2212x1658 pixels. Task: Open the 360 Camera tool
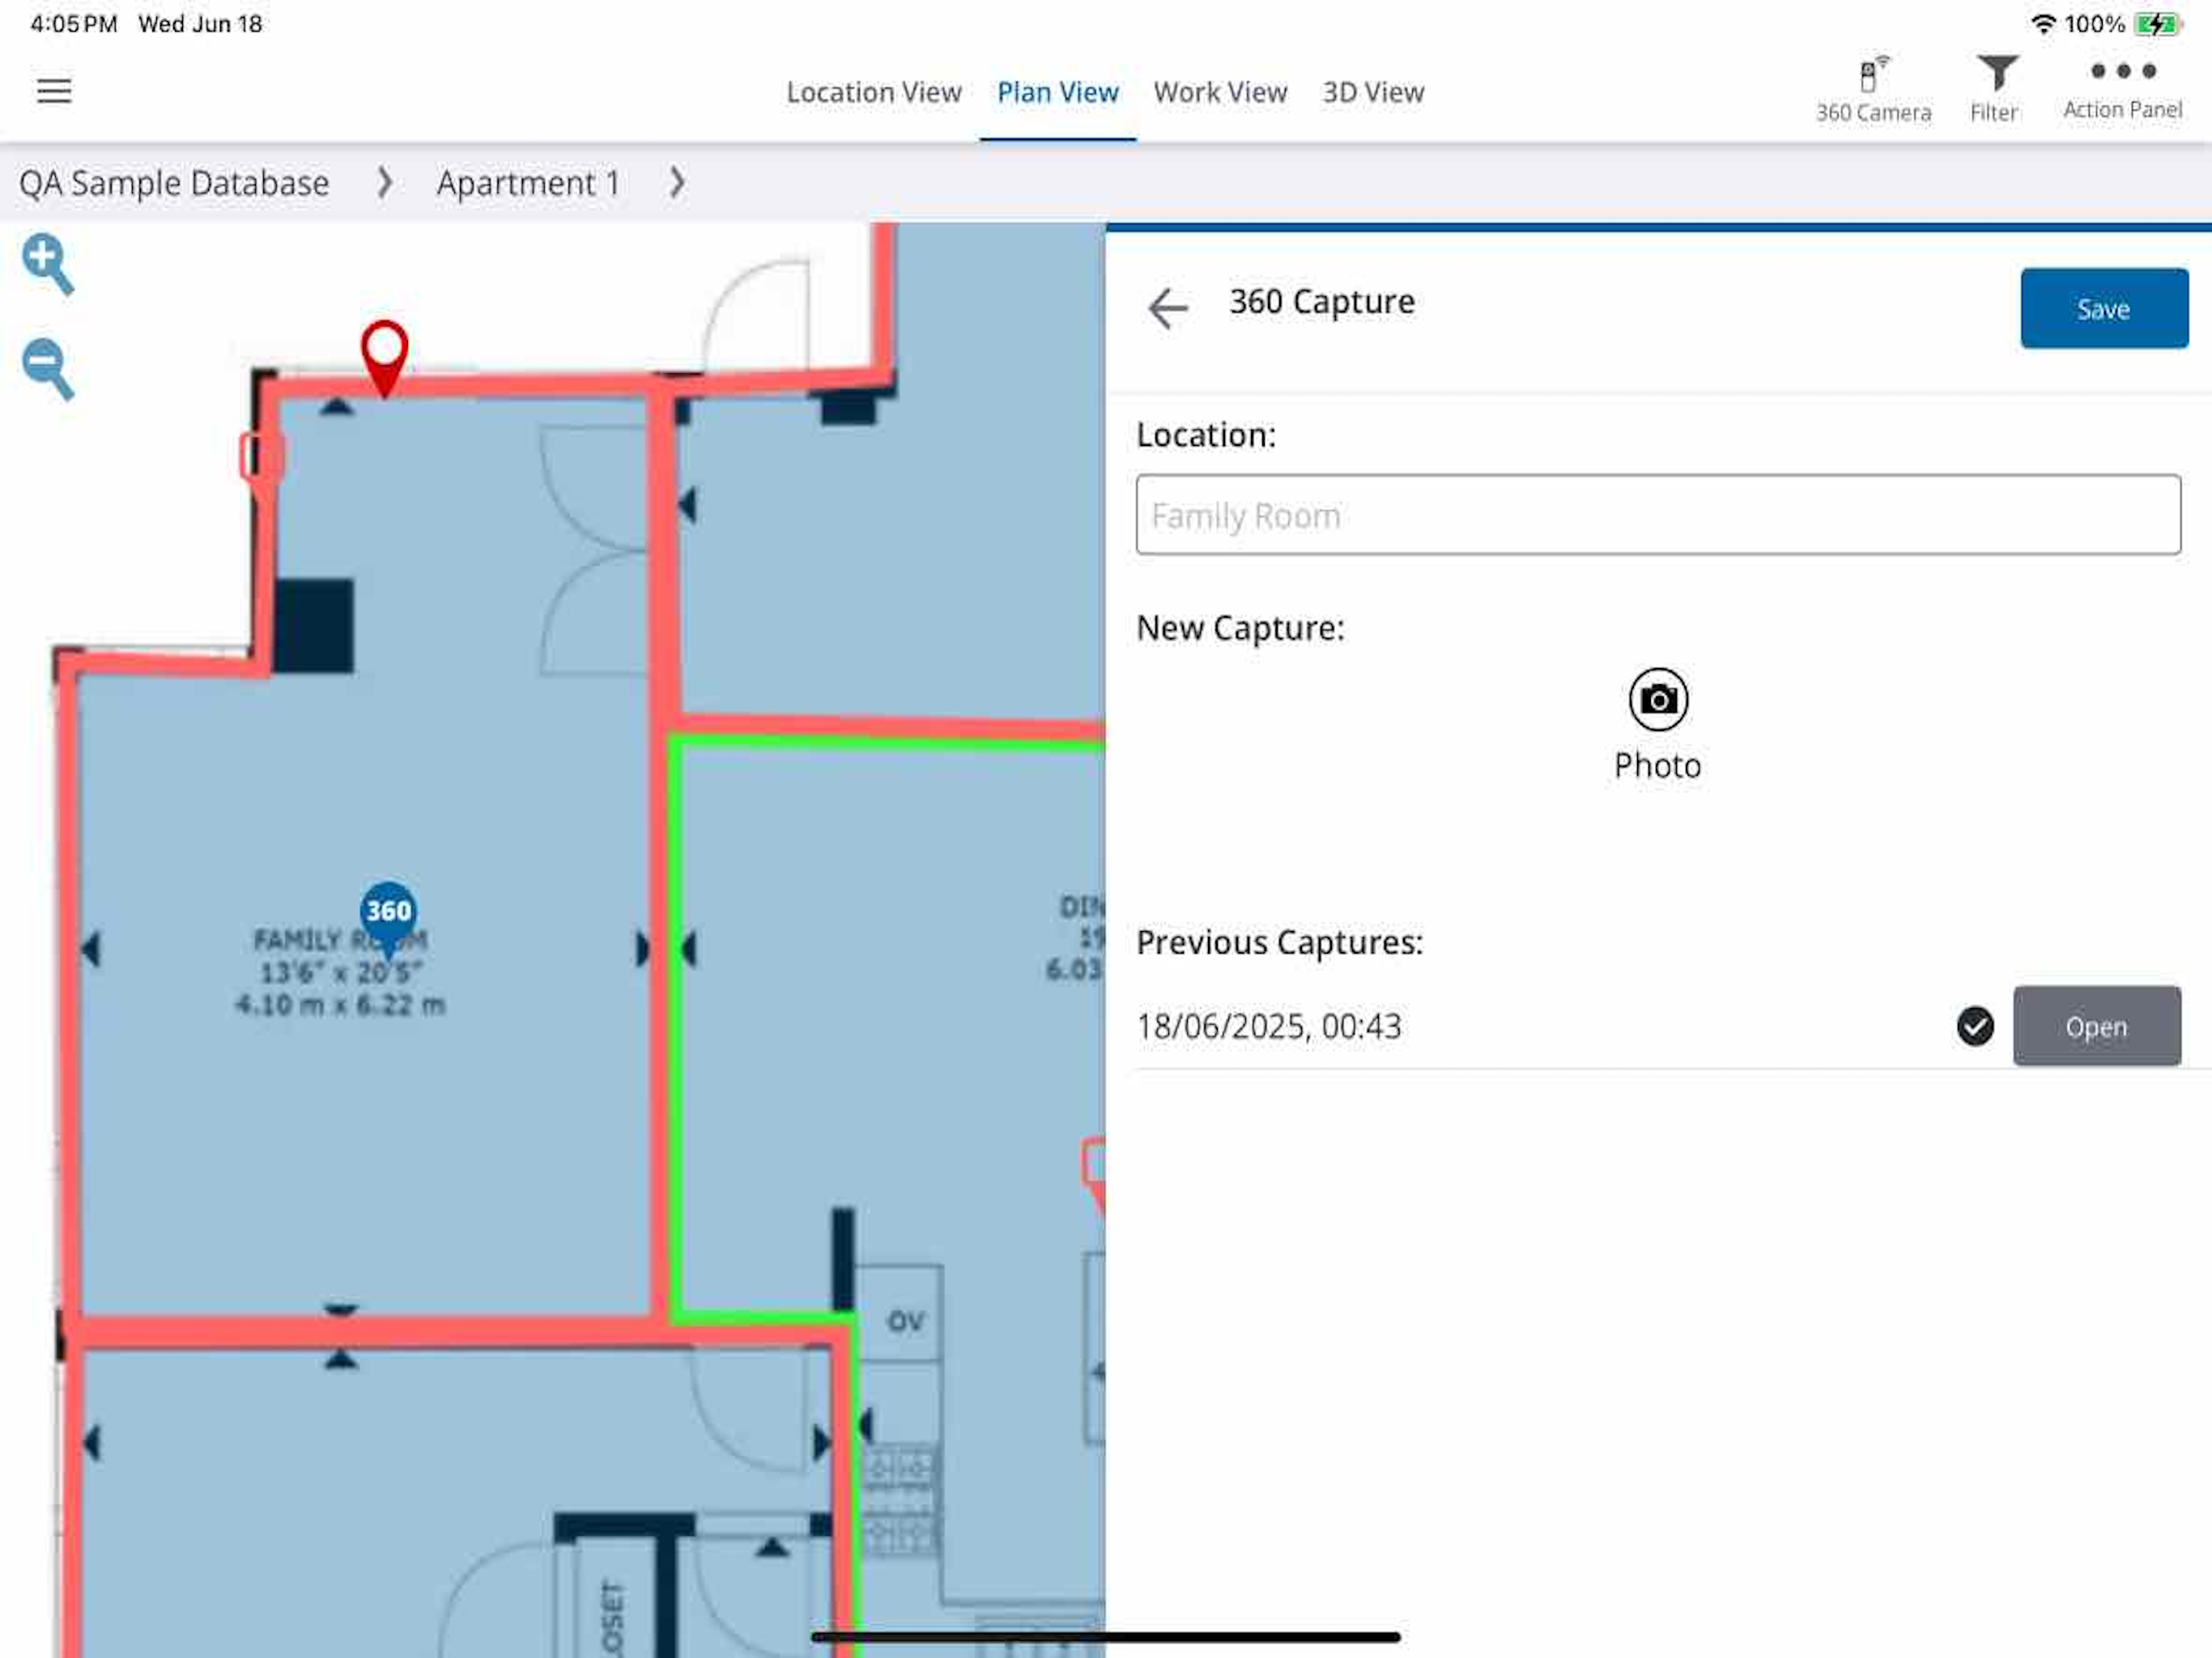pos(1872,89)
